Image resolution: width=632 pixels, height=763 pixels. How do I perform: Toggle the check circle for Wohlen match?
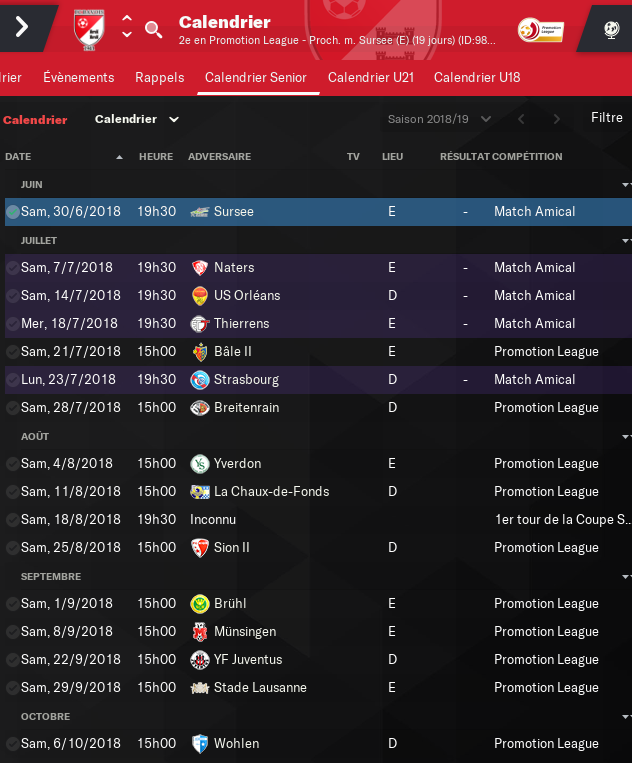pos(12,744)
